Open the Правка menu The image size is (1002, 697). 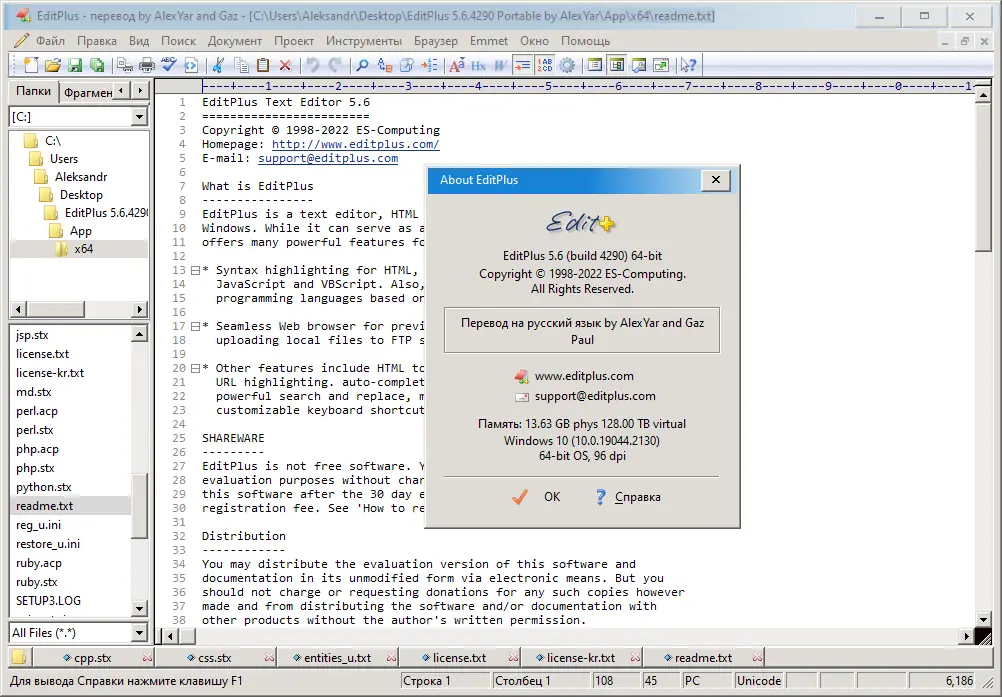pyautogui.click(x=96, y=41)
